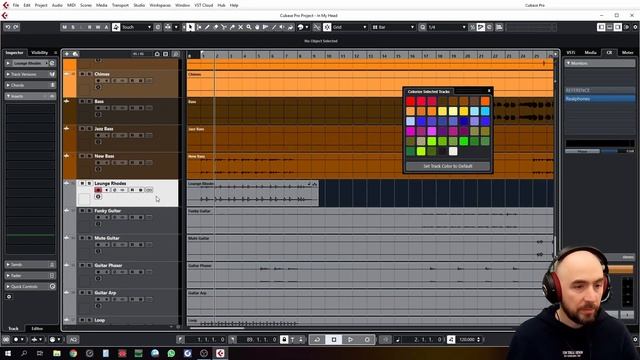Click the Record transport button

pos(367,340)
